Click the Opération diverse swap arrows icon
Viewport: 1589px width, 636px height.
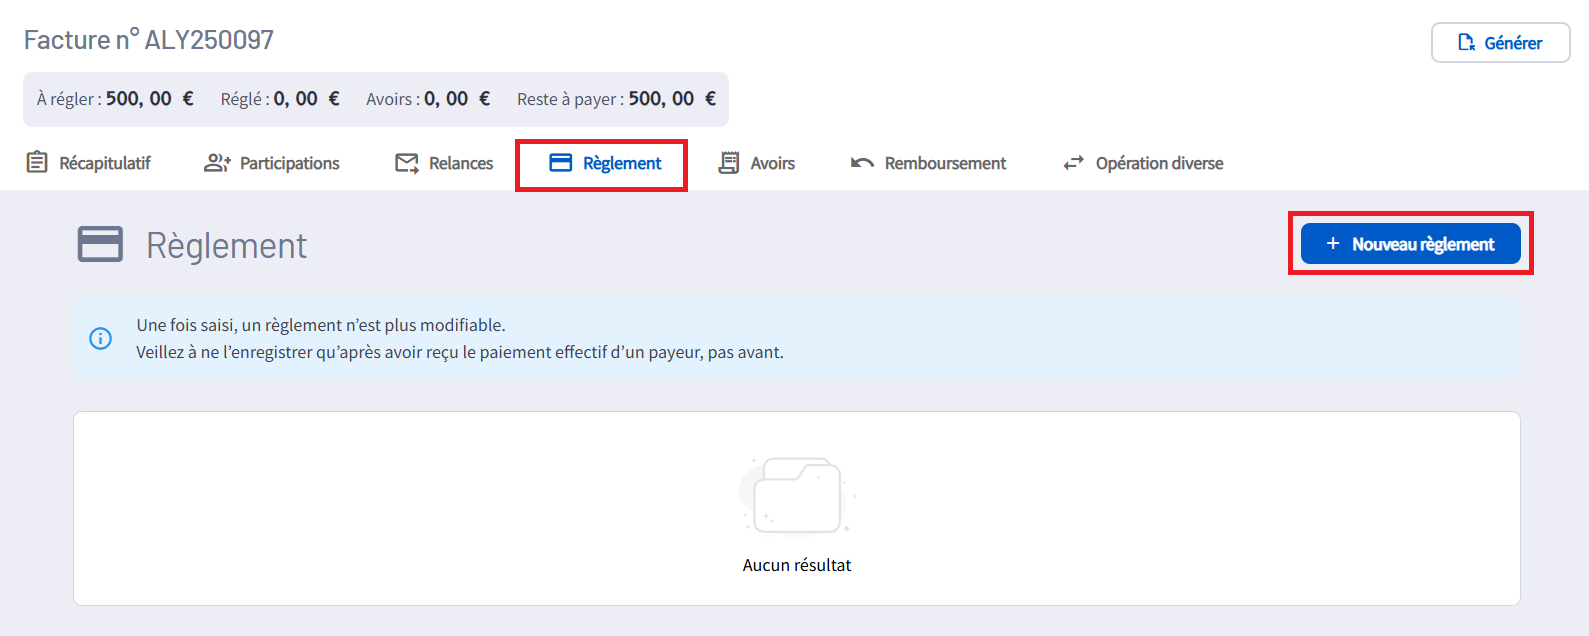point(1073,163)
